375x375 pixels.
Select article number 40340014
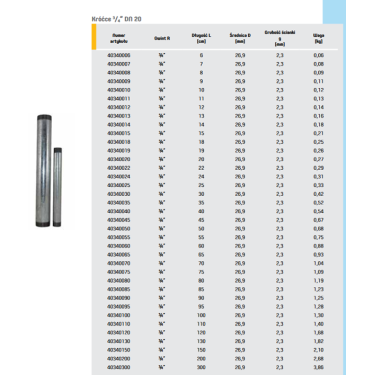[x=119, y=125]
